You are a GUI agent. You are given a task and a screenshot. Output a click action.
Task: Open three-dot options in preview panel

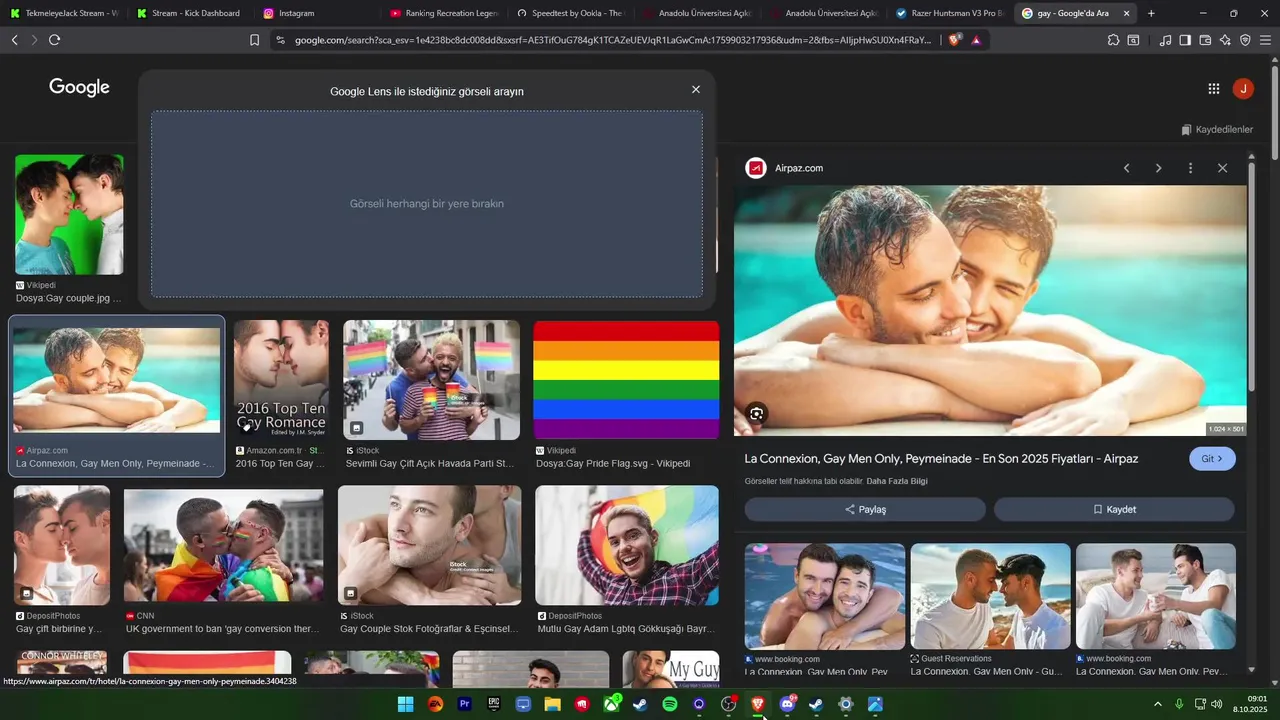click(x=1190, y=168)
